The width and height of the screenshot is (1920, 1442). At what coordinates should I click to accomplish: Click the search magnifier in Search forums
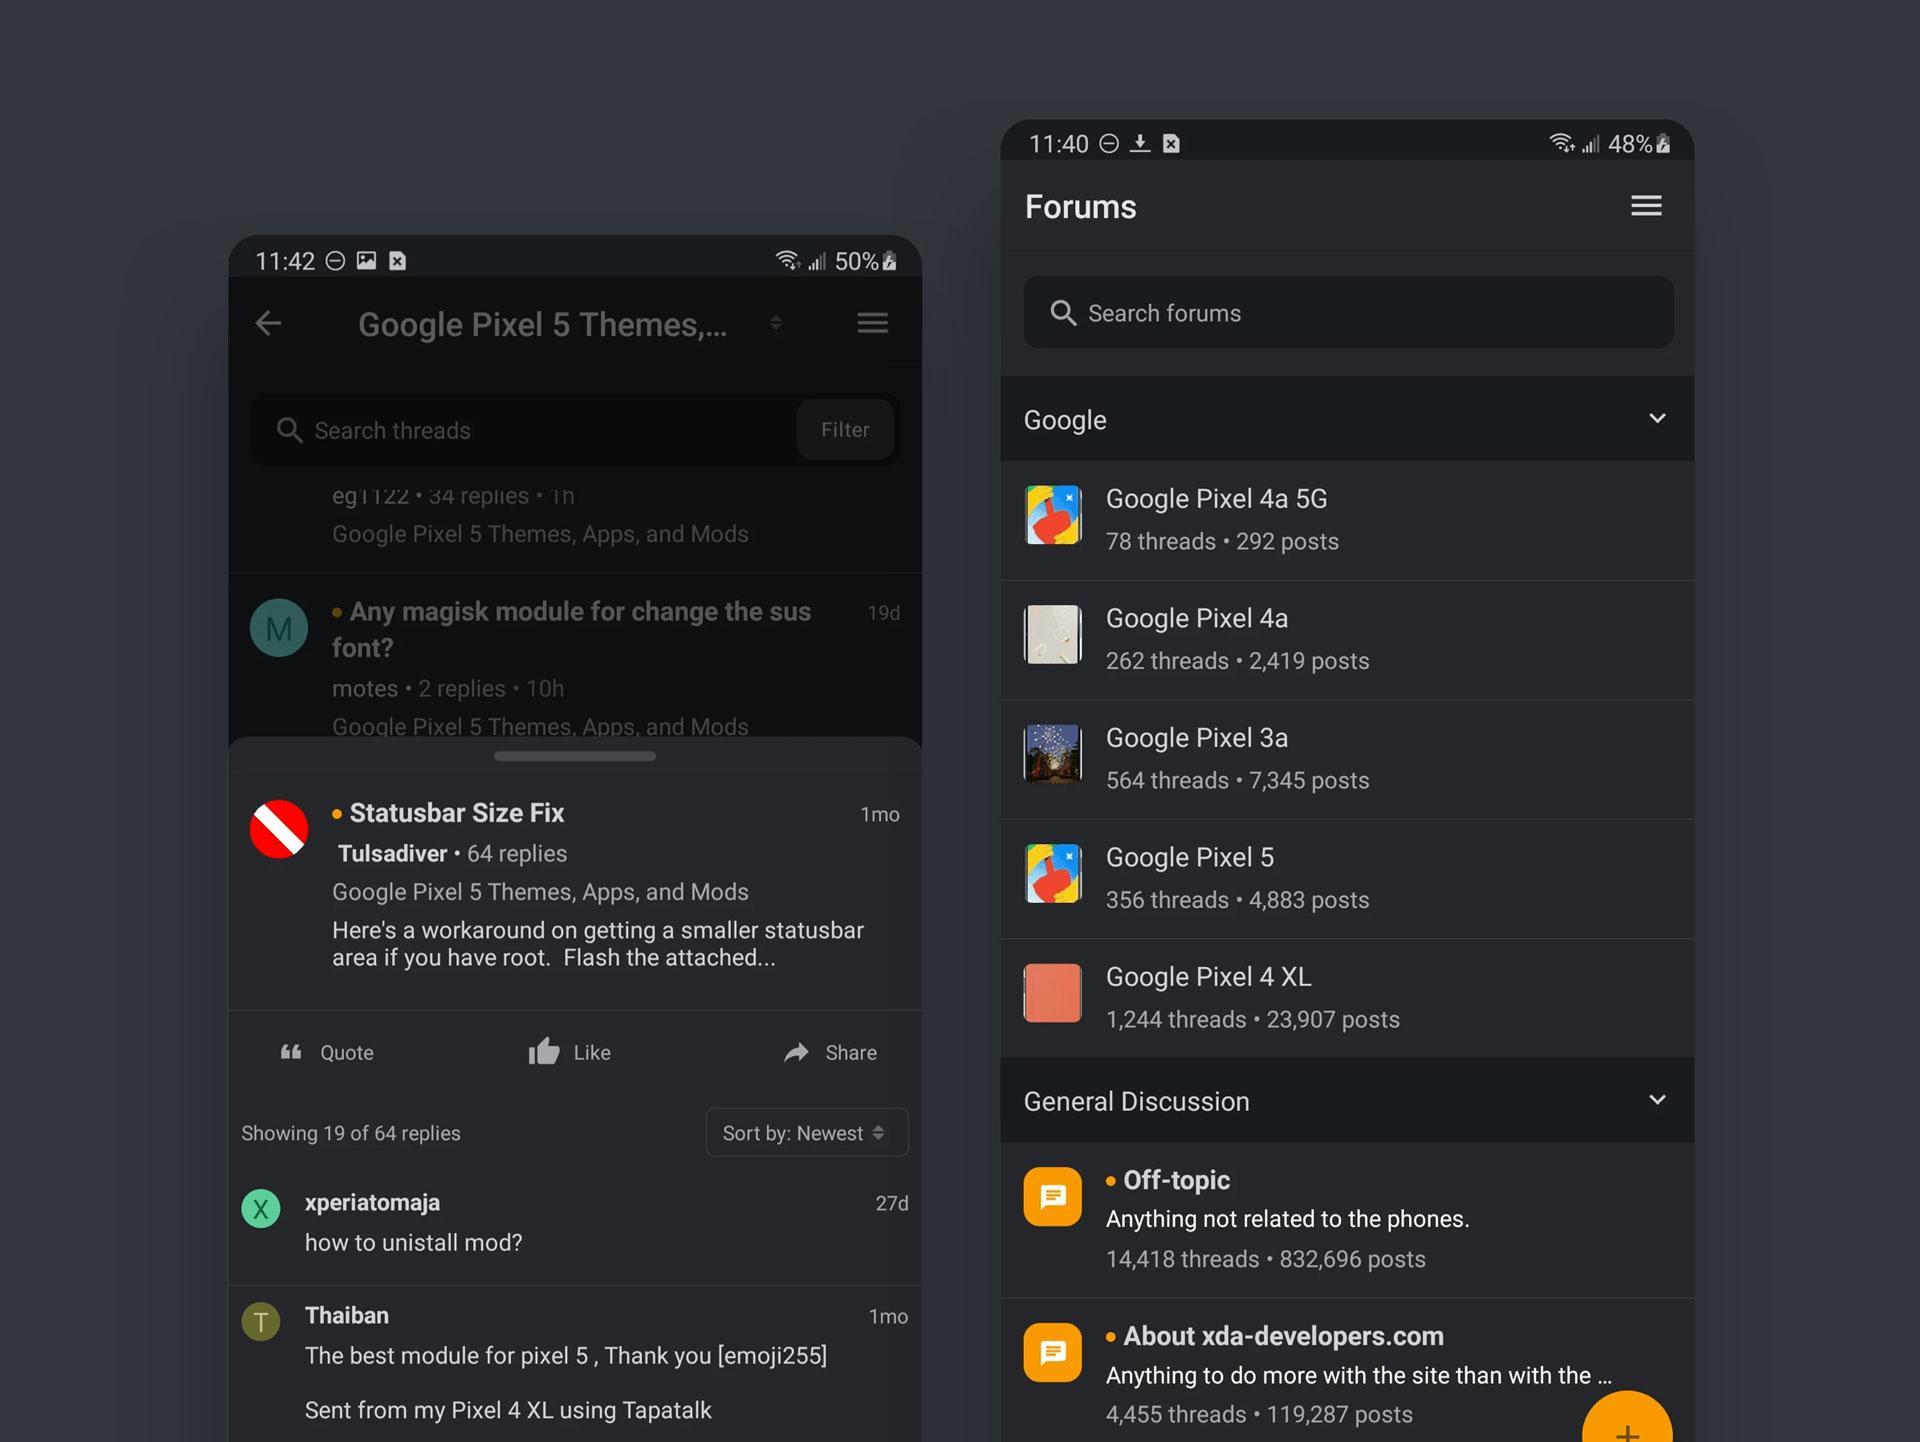tap(1063, 313)
